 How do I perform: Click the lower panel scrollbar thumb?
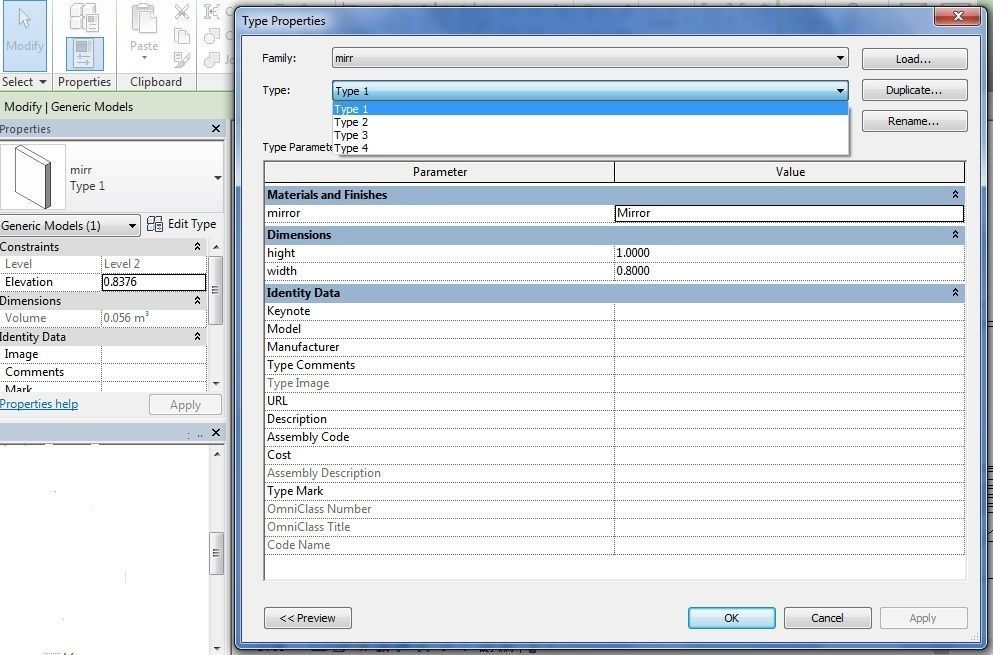pos(216,553)
